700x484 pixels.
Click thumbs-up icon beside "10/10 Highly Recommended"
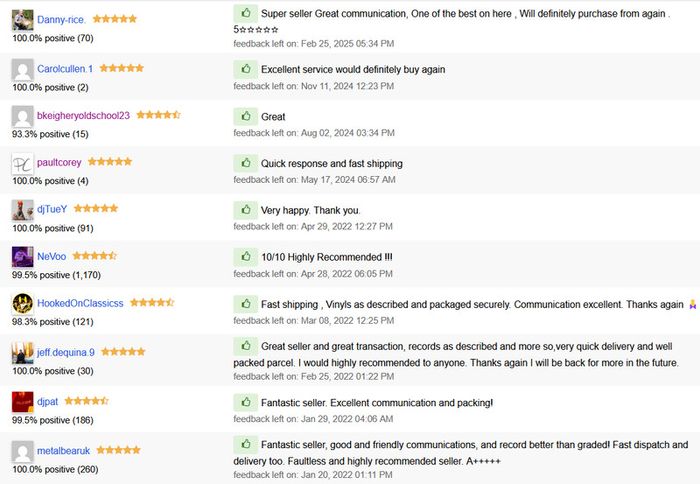(x=245, y=257)
